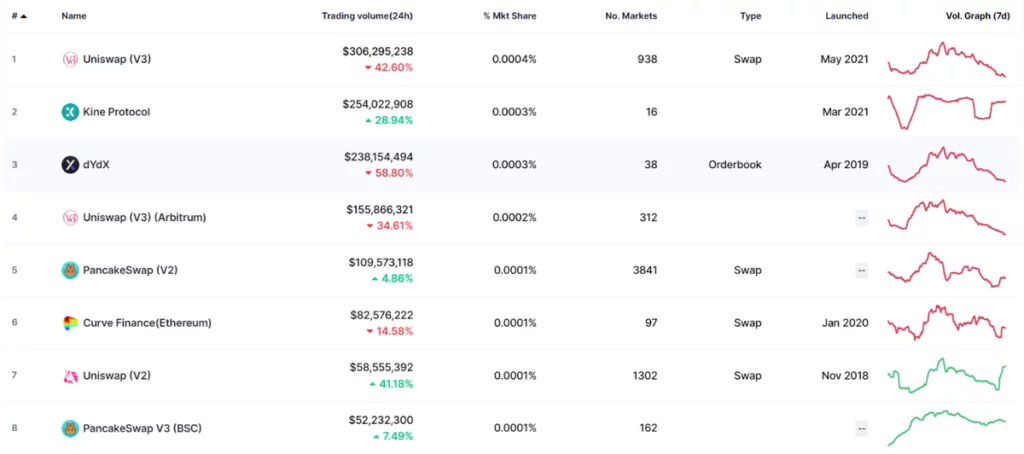The image size is (1024, 454).
Task: Click the Apr 2019 launch date
Action: (x=846, y=165)
